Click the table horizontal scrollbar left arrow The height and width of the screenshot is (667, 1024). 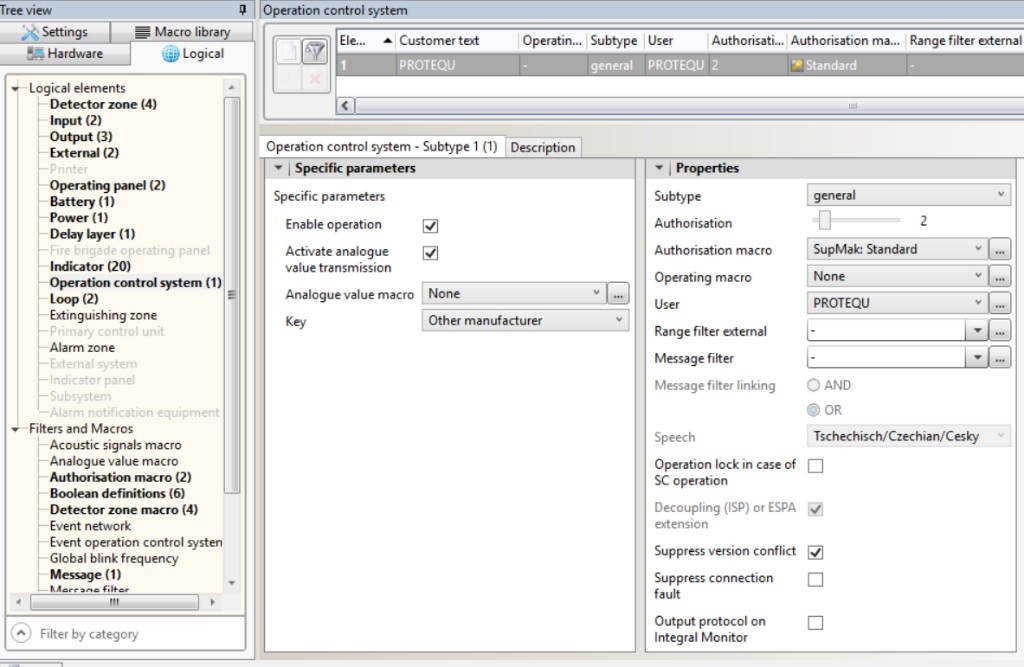point(345,106)
